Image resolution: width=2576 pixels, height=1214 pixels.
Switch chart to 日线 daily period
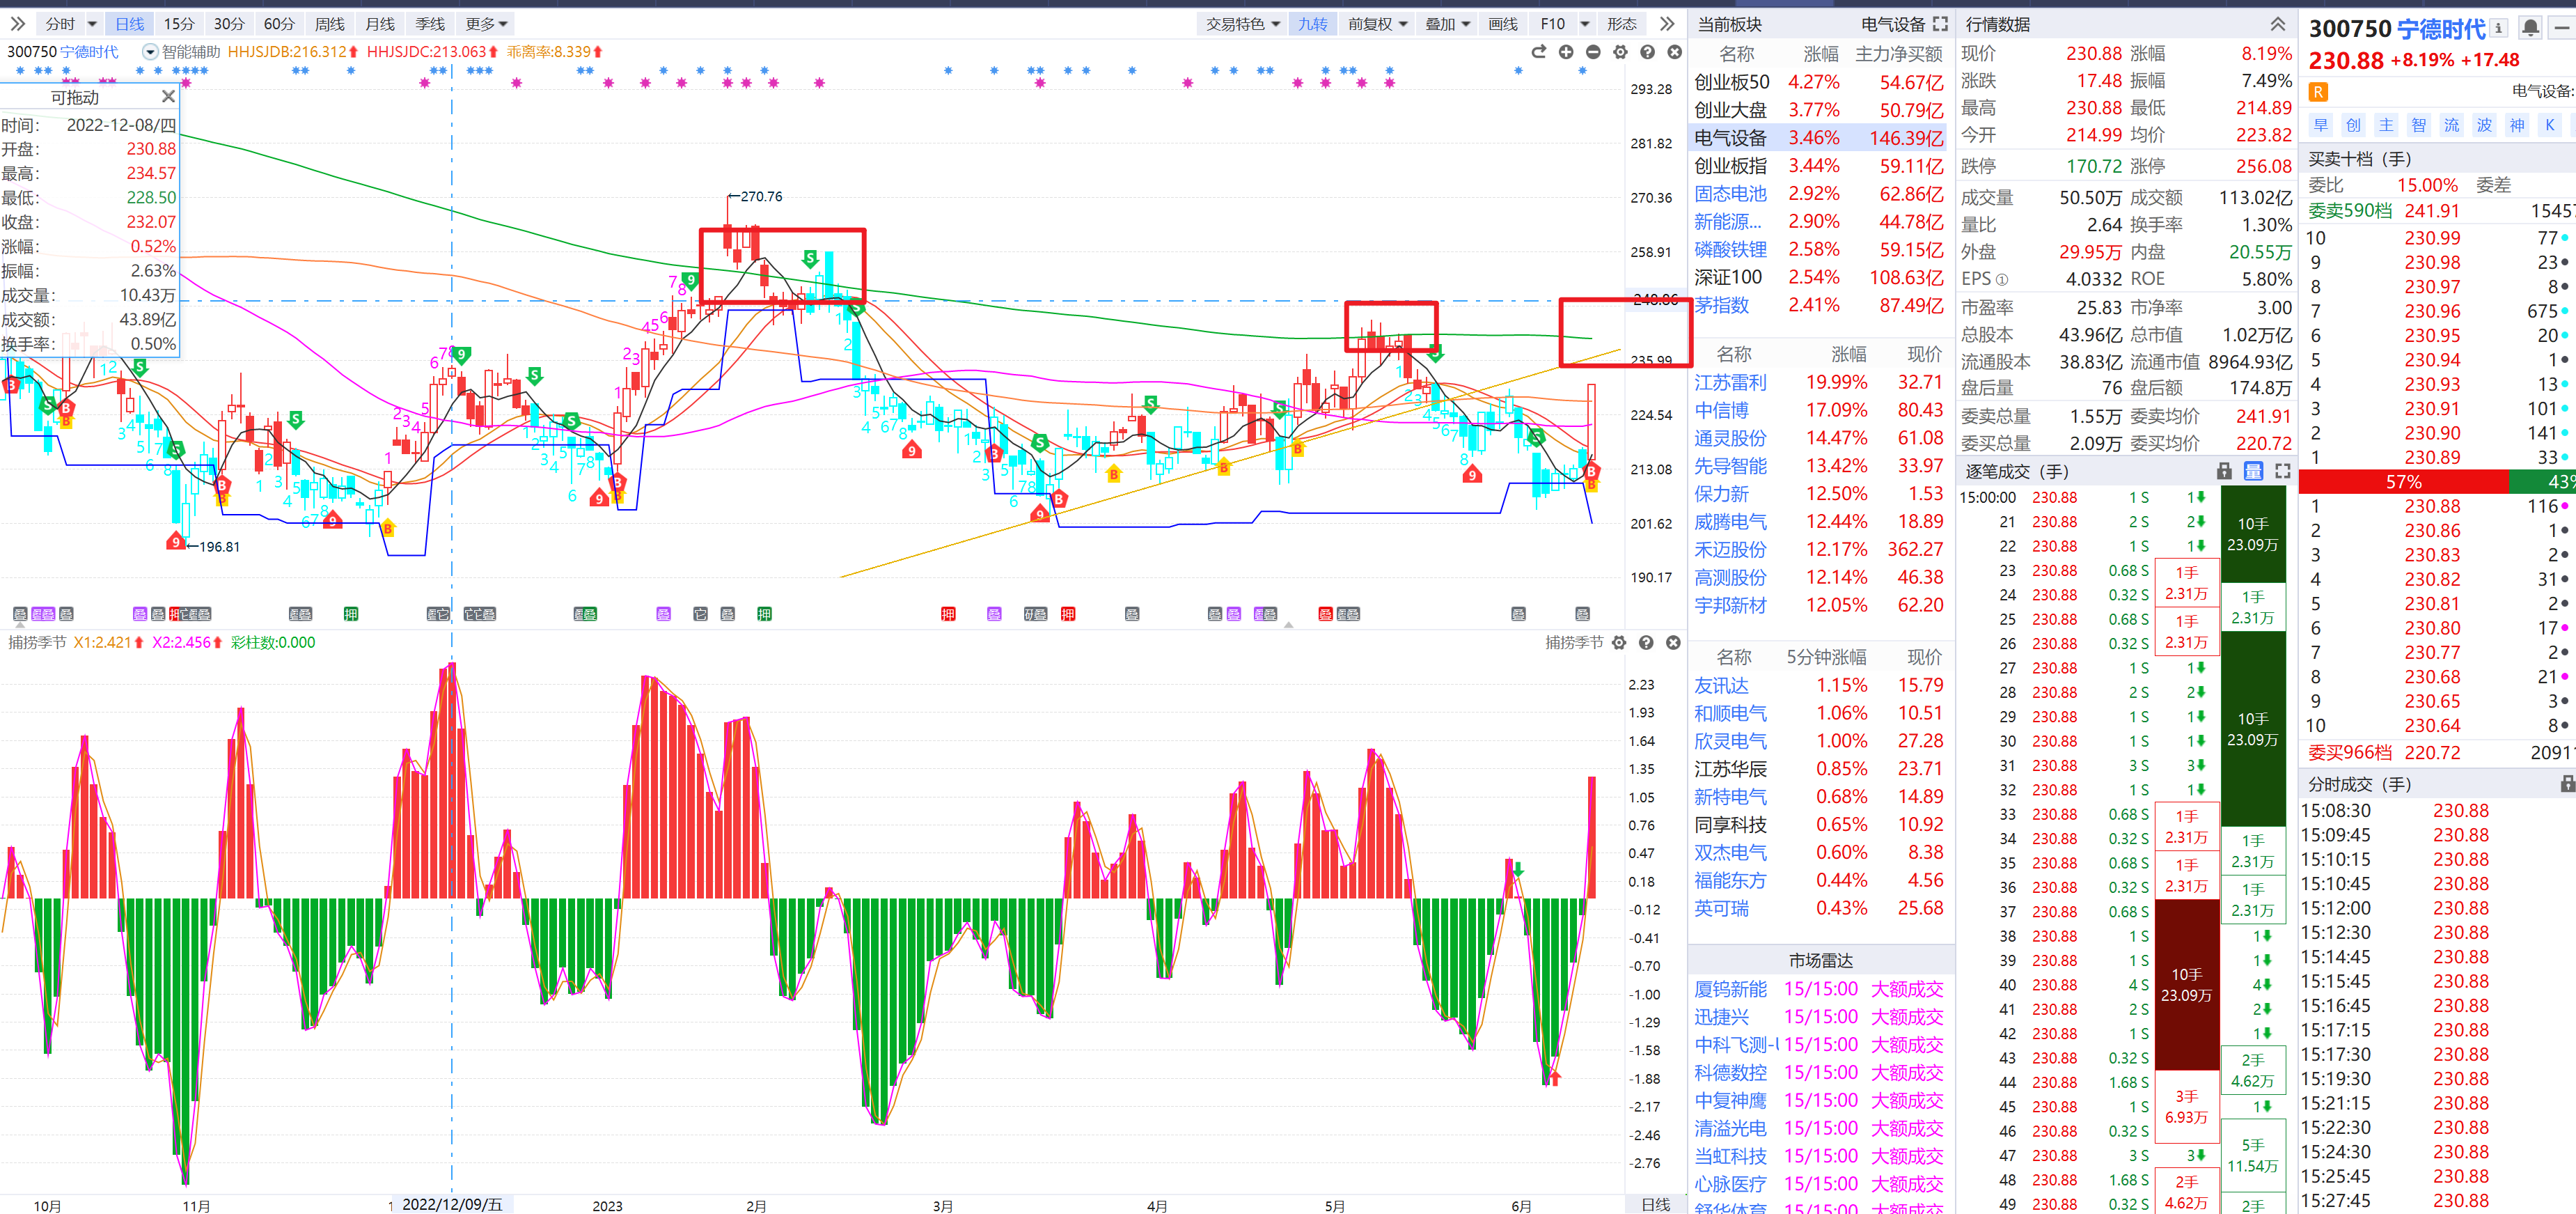click(129, 24)
